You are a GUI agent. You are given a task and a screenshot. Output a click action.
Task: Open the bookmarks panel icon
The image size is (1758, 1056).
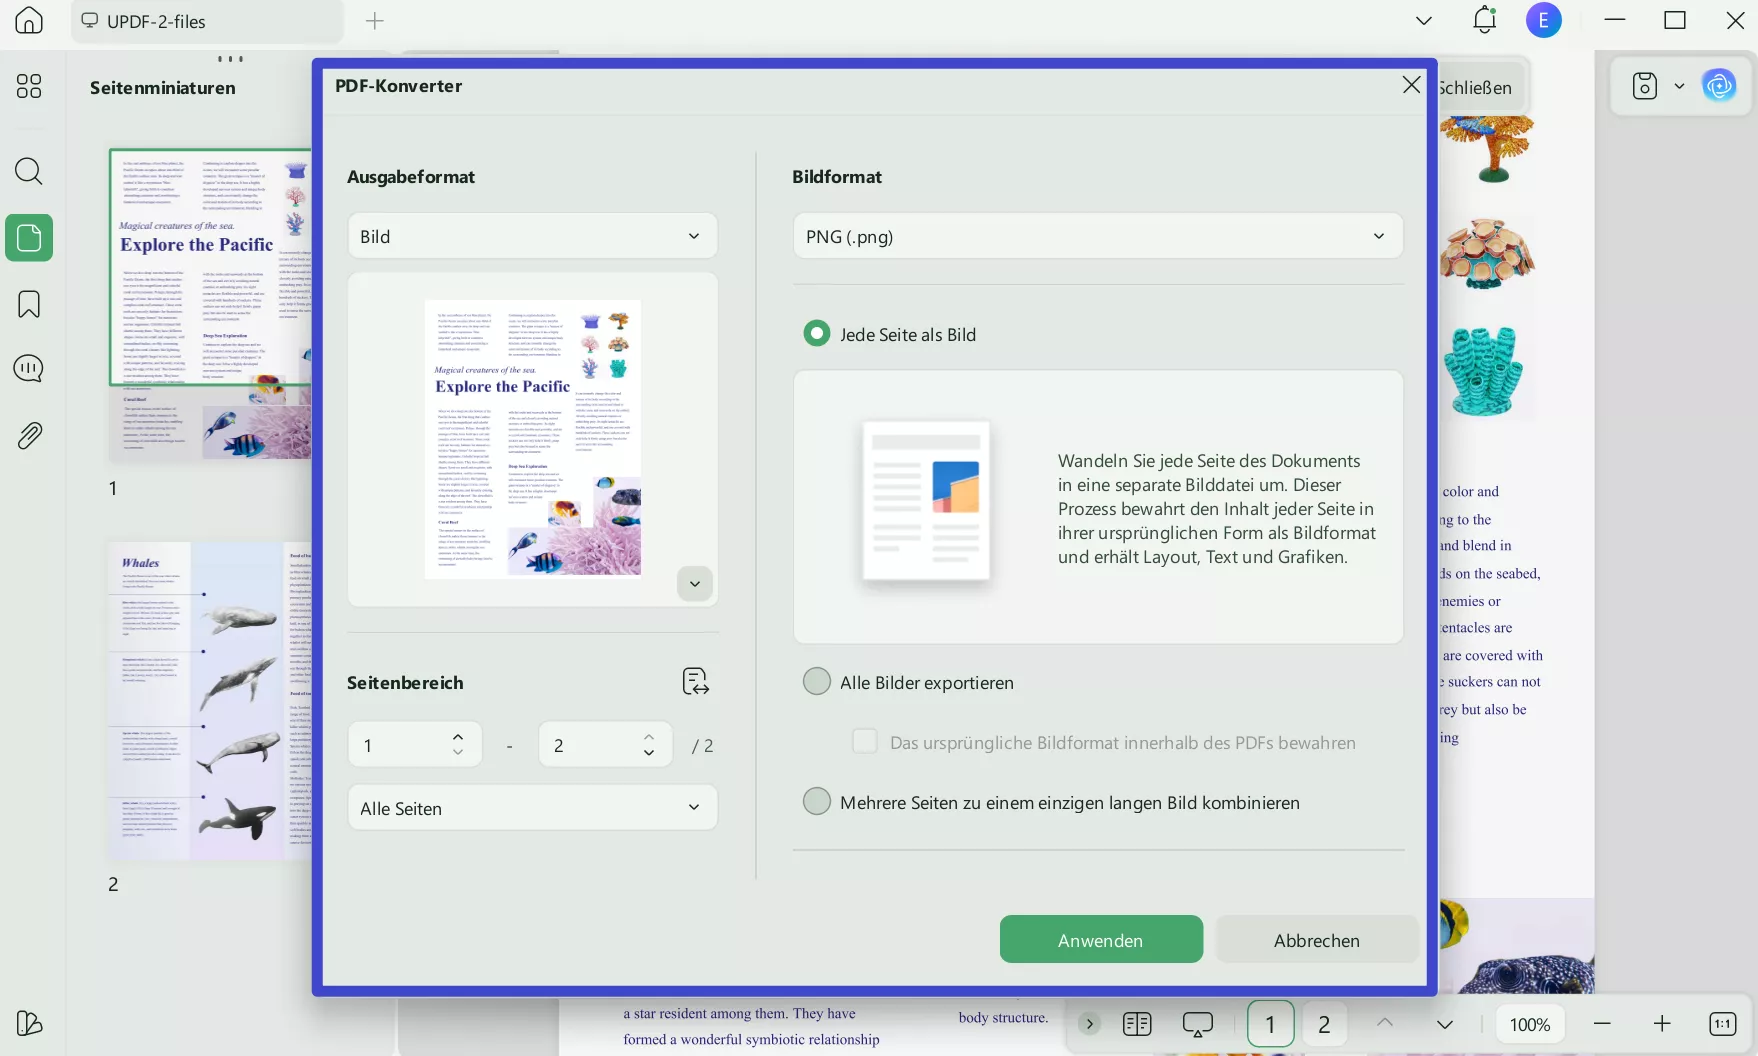coord(29,304)
